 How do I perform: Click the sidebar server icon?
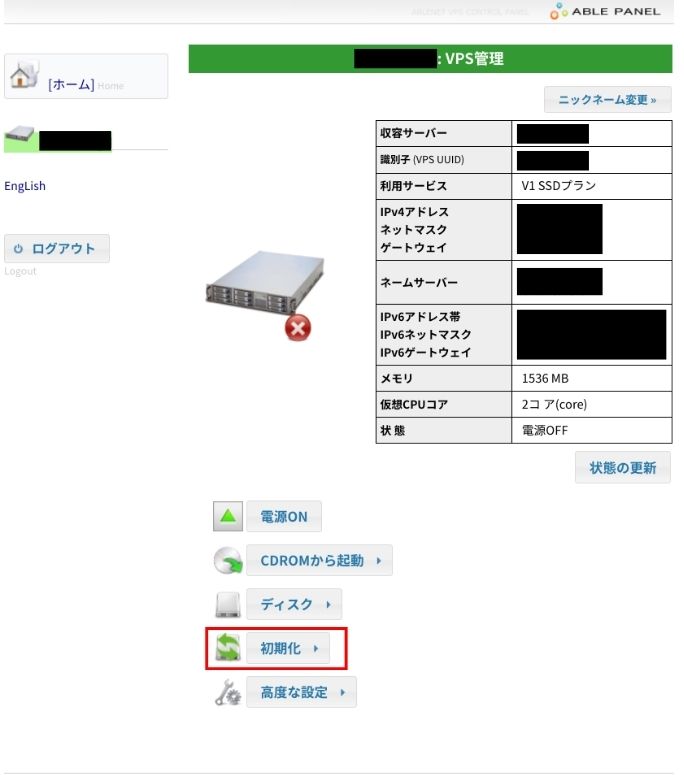pyautogui.click(x=20, y=134)
